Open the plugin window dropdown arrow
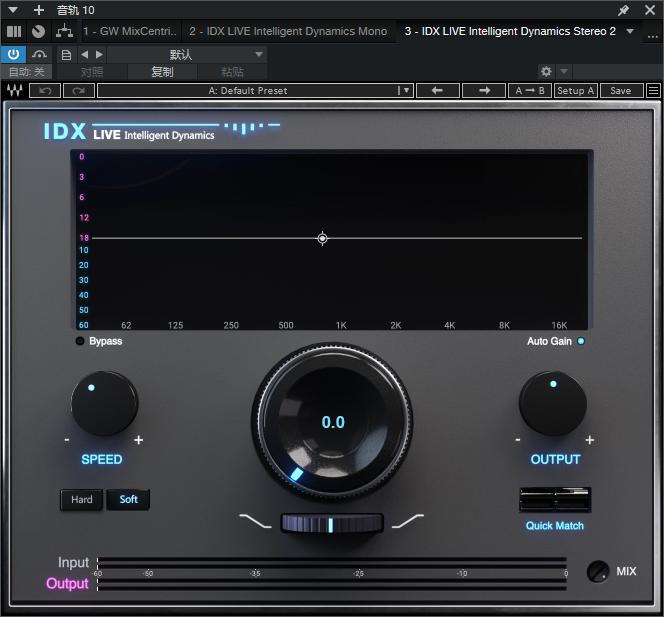664x617 pixels. click(x=13, y=10)
